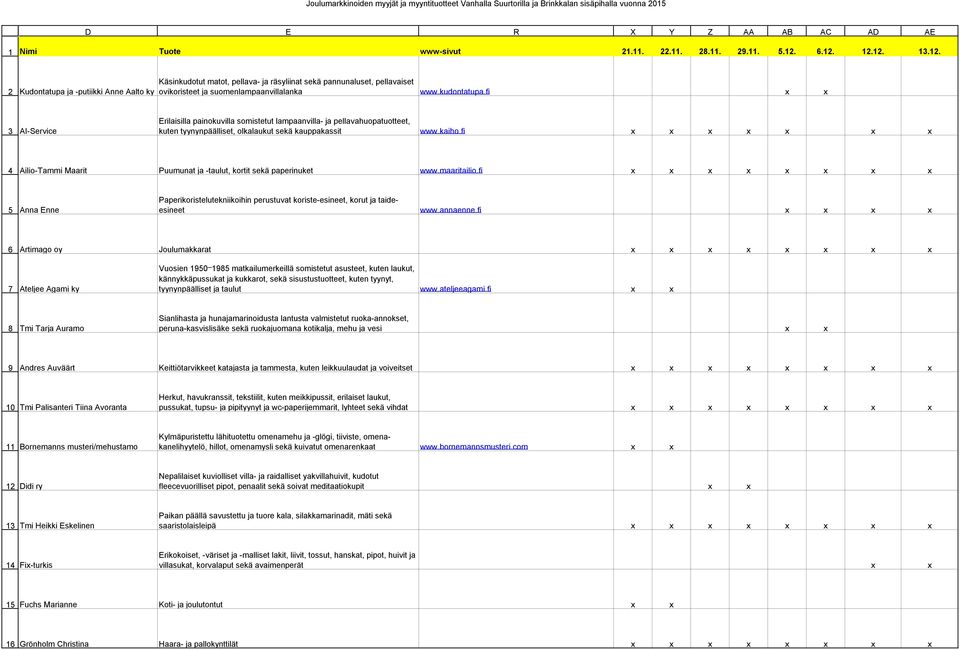Click column header AB
This screenshot has width=960, height=649.
tap(787, 31)
